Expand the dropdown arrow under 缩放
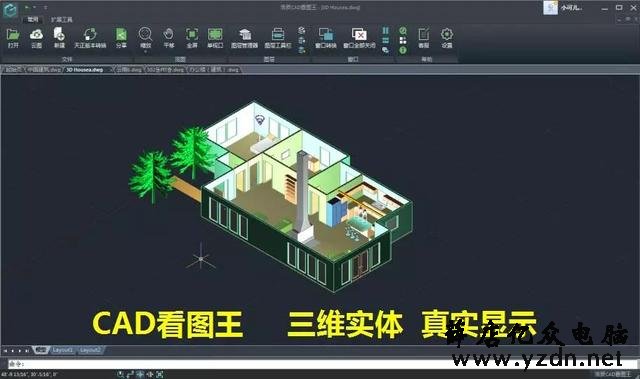The width and height of the screenshot is (640, 379). coord(145,52)
